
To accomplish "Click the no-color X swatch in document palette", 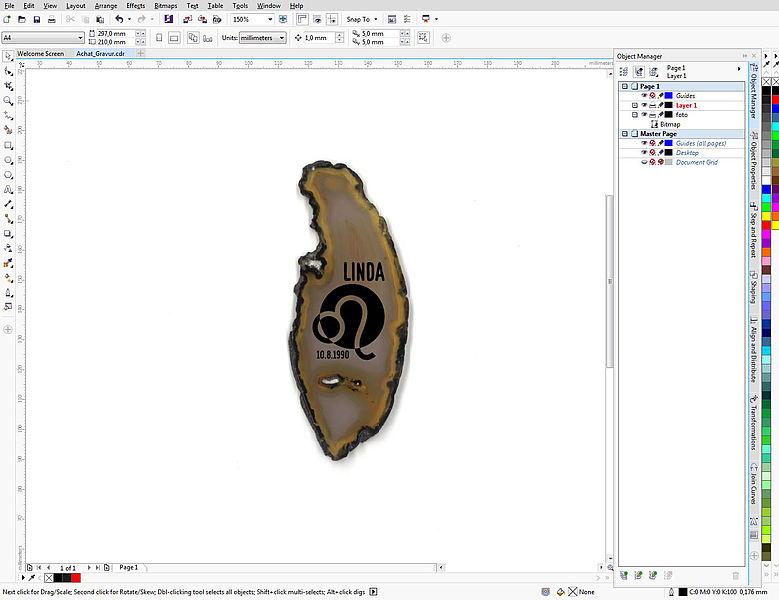I will tap(49, 578).
